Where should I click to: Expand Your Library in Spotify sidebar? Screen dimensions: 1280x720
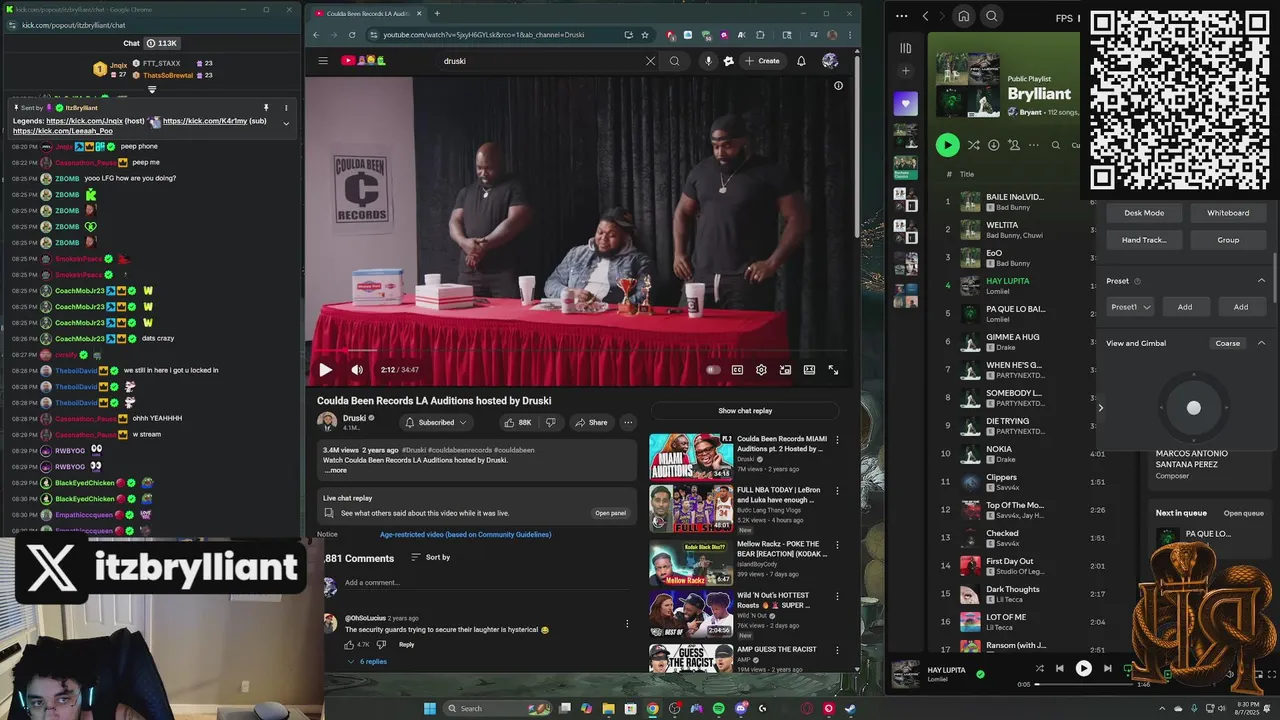tap(905, 48)
